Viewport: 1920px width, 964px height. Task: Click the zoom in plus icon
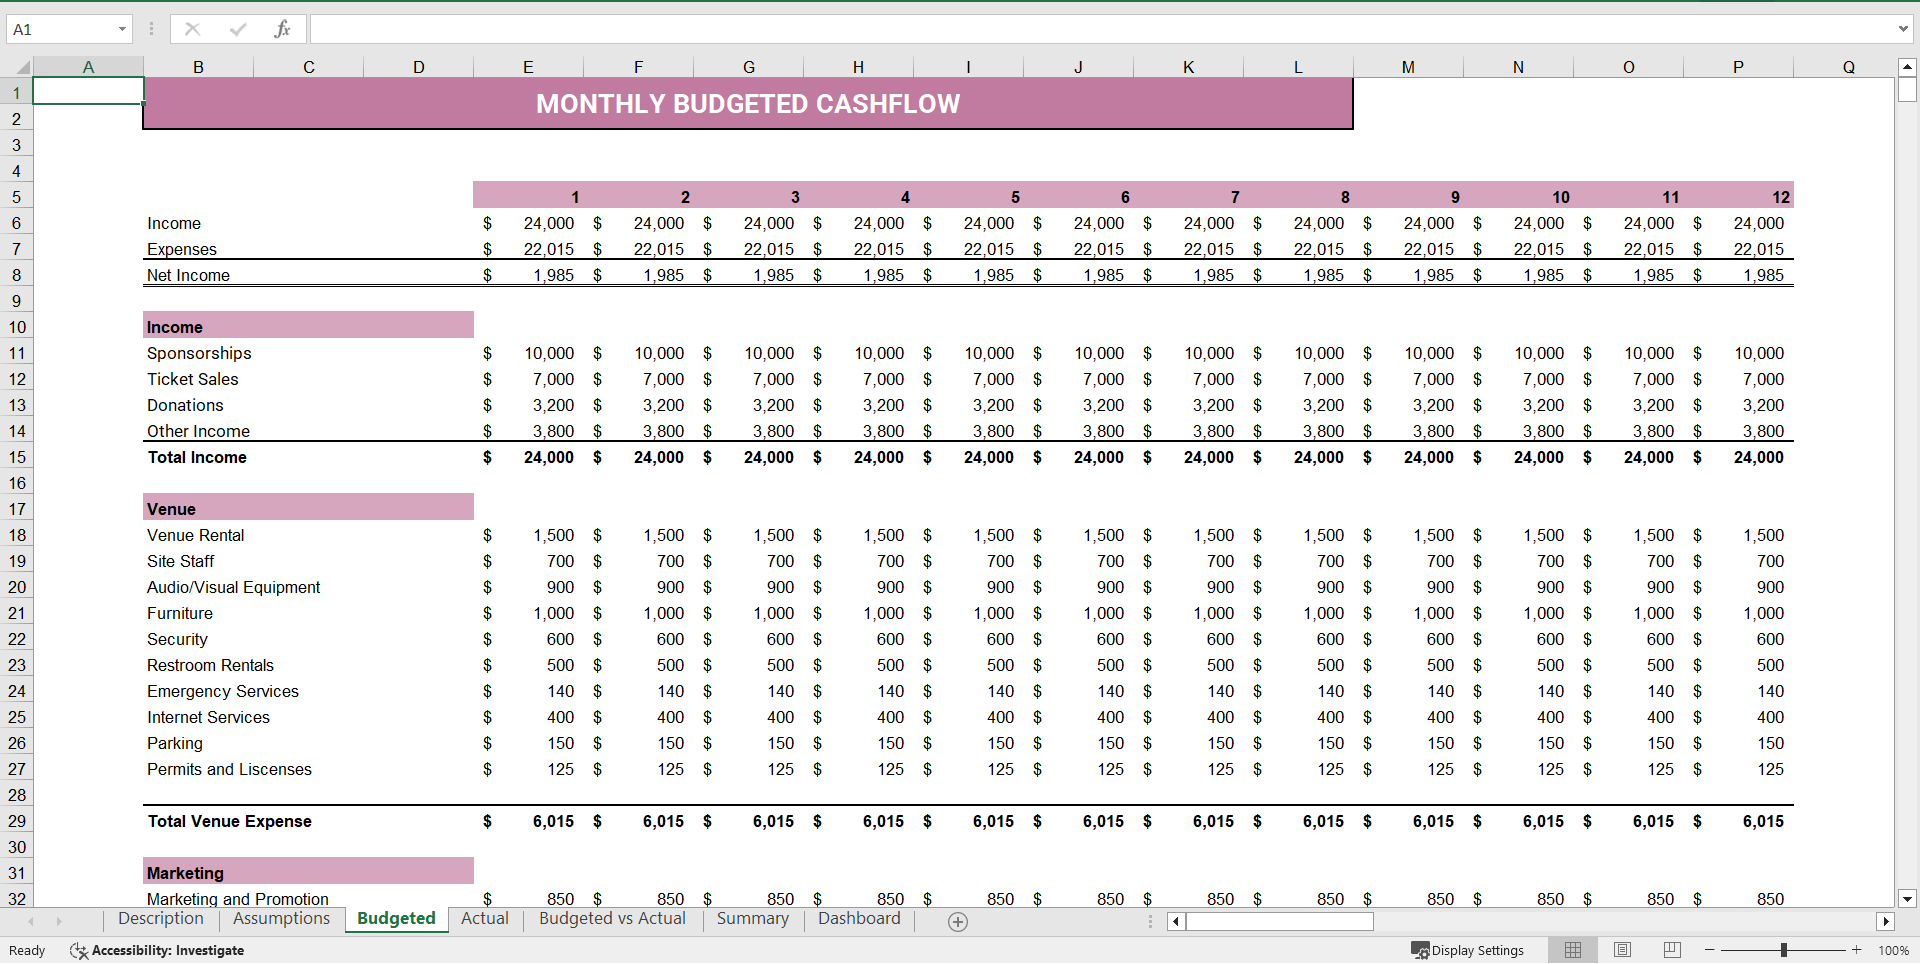[1857, 950]
